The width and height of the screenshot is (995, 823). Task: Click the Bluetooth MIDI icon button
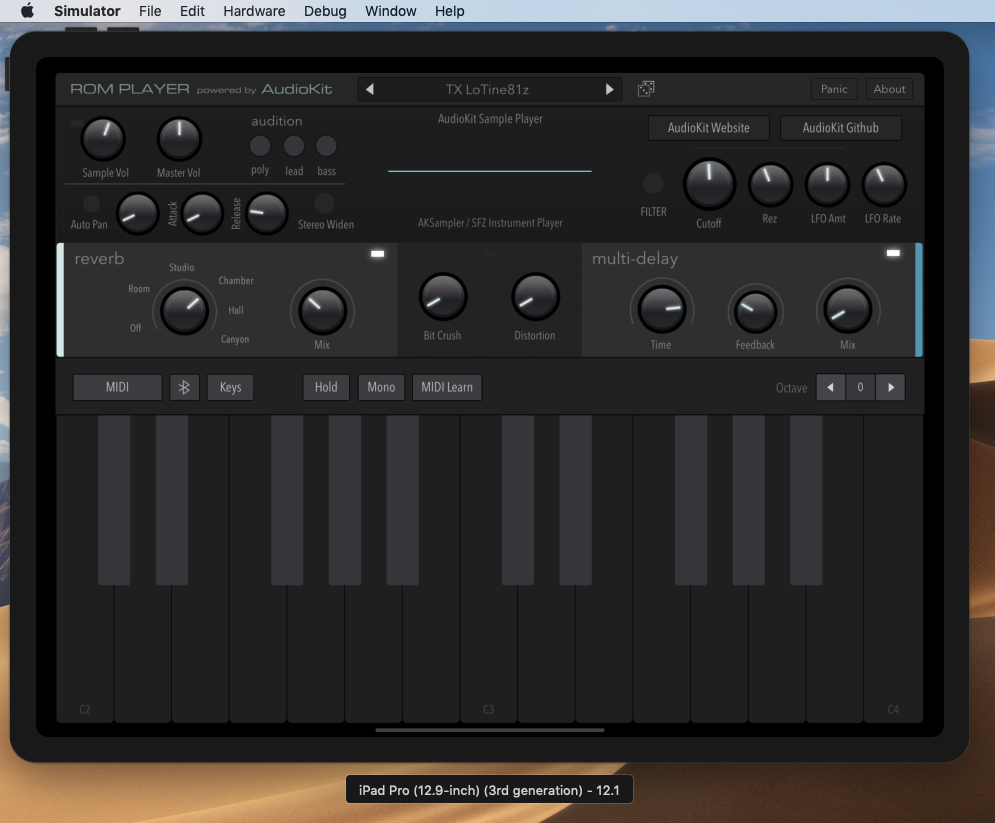[184, 387]
